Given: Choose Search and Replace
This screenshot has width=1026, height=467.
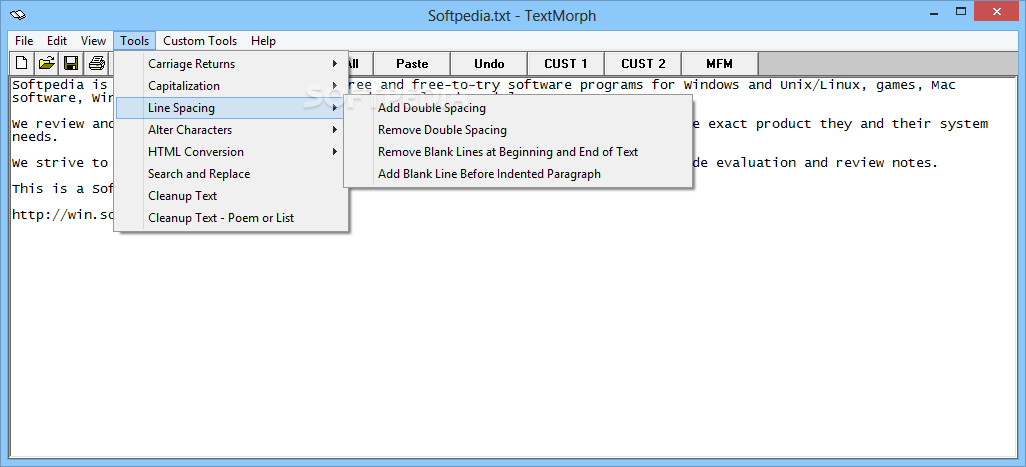Looking at the screenshot, I should [x=230, y=174].
